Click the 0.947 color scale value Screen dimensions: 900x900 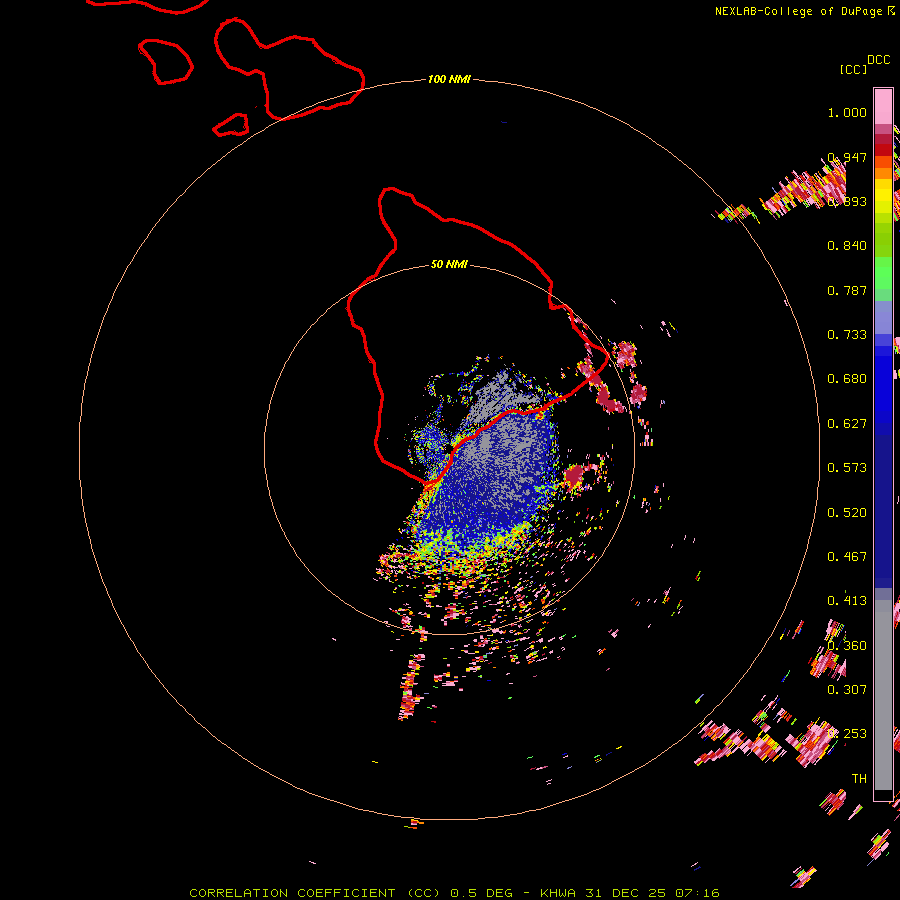tap(847, 157)
